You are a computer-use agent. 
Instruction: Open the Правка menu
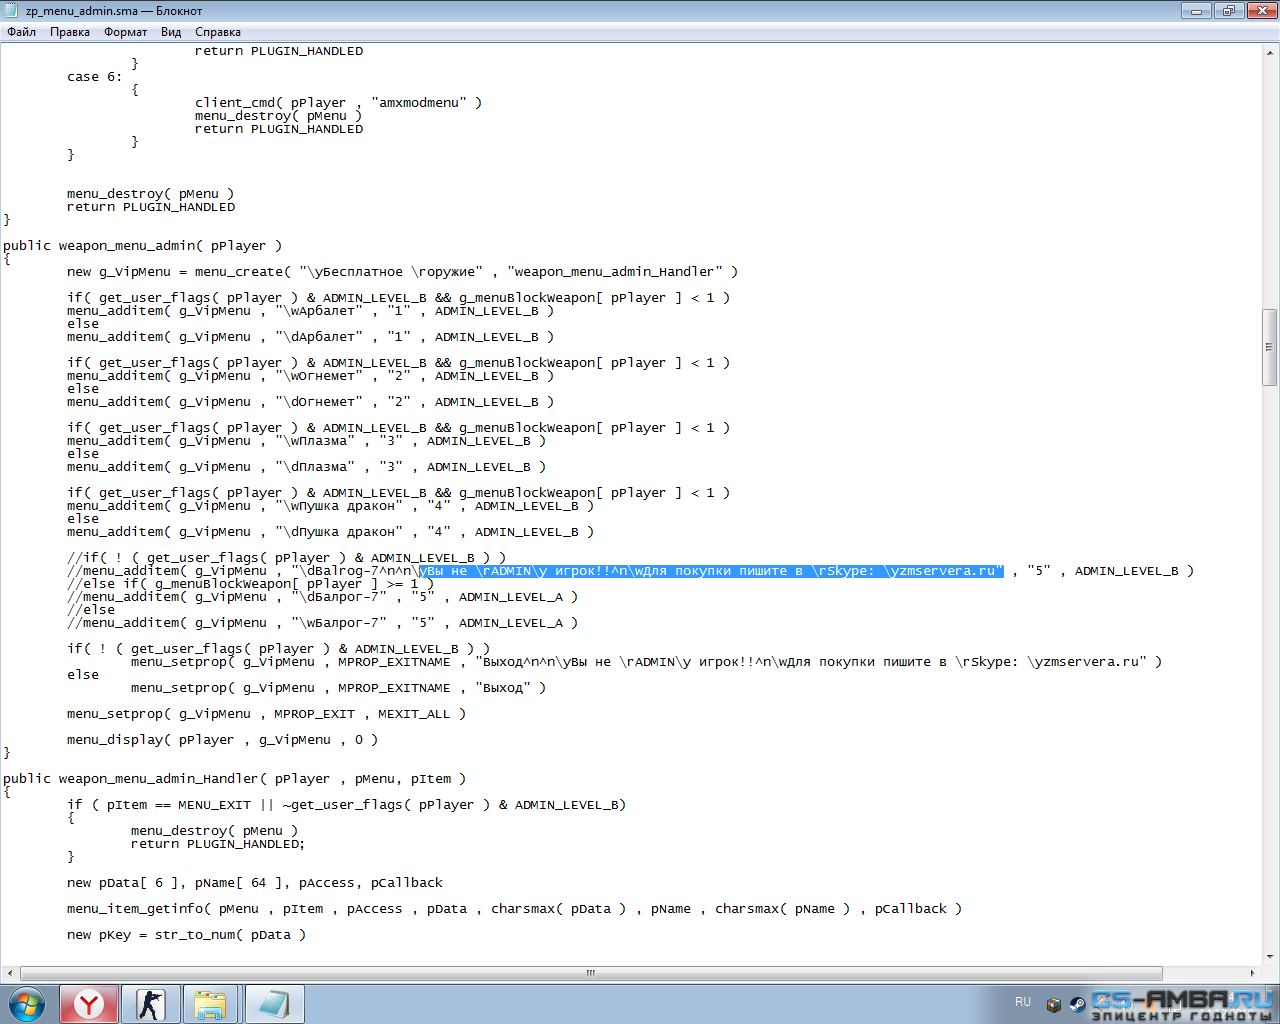(70, 32)
